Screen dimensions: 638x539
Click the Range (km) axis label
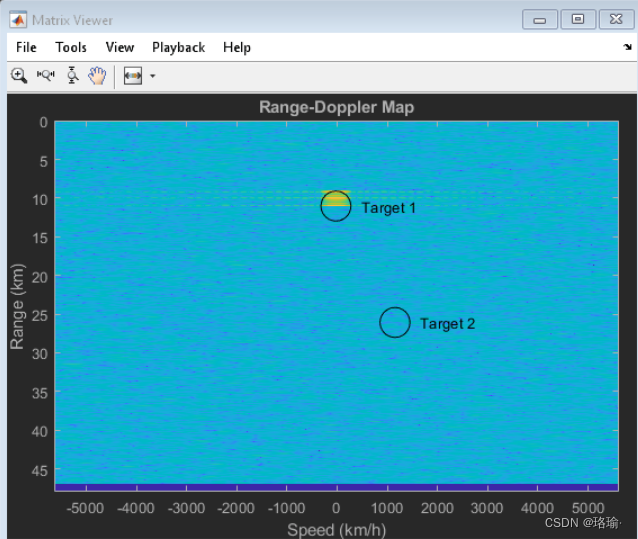[x=17, y=306]
